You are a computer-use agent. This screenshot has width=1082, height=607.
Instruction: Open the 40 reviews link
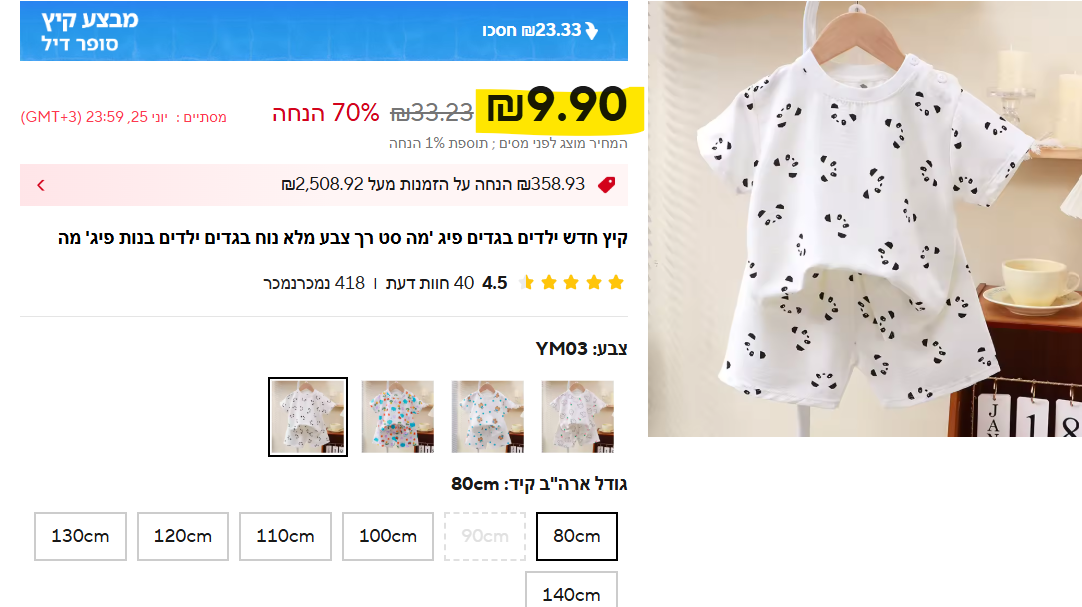pyautogui.click(x=430, y=283)
